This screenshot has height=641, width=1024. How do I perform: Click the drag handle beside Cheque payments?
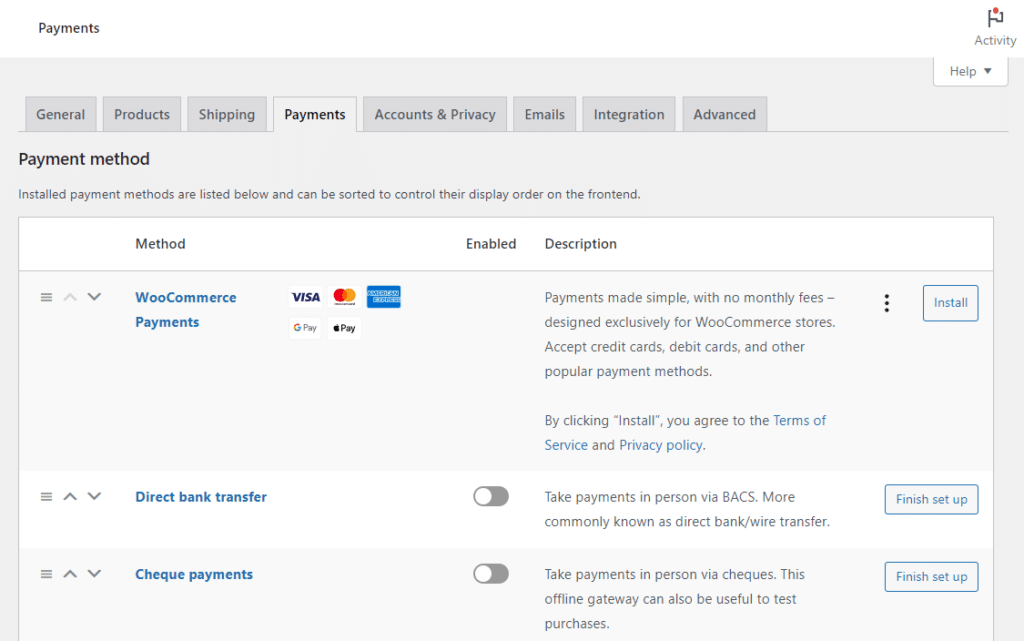(46, 573)
